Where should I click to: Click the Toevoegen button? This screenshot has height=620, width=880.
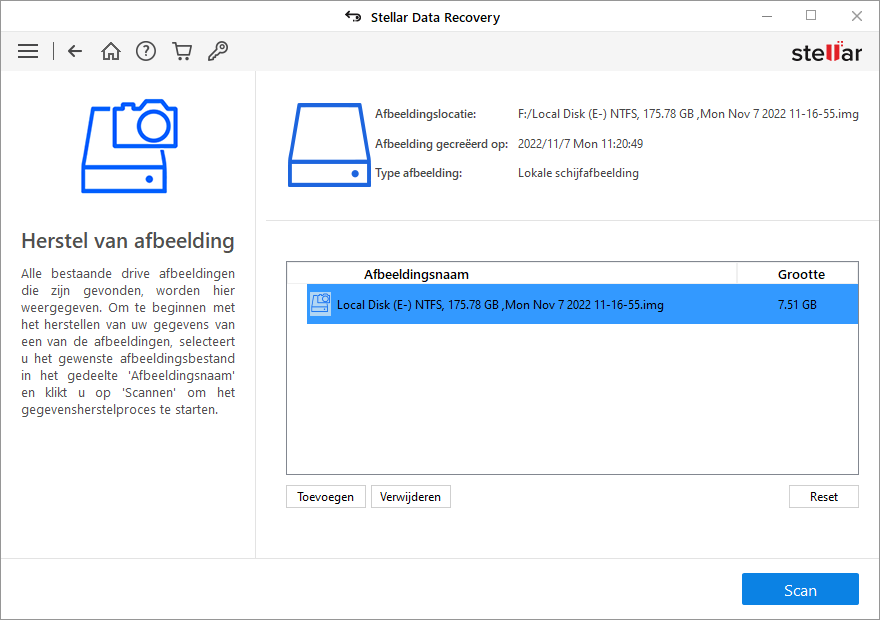point(325,497)
